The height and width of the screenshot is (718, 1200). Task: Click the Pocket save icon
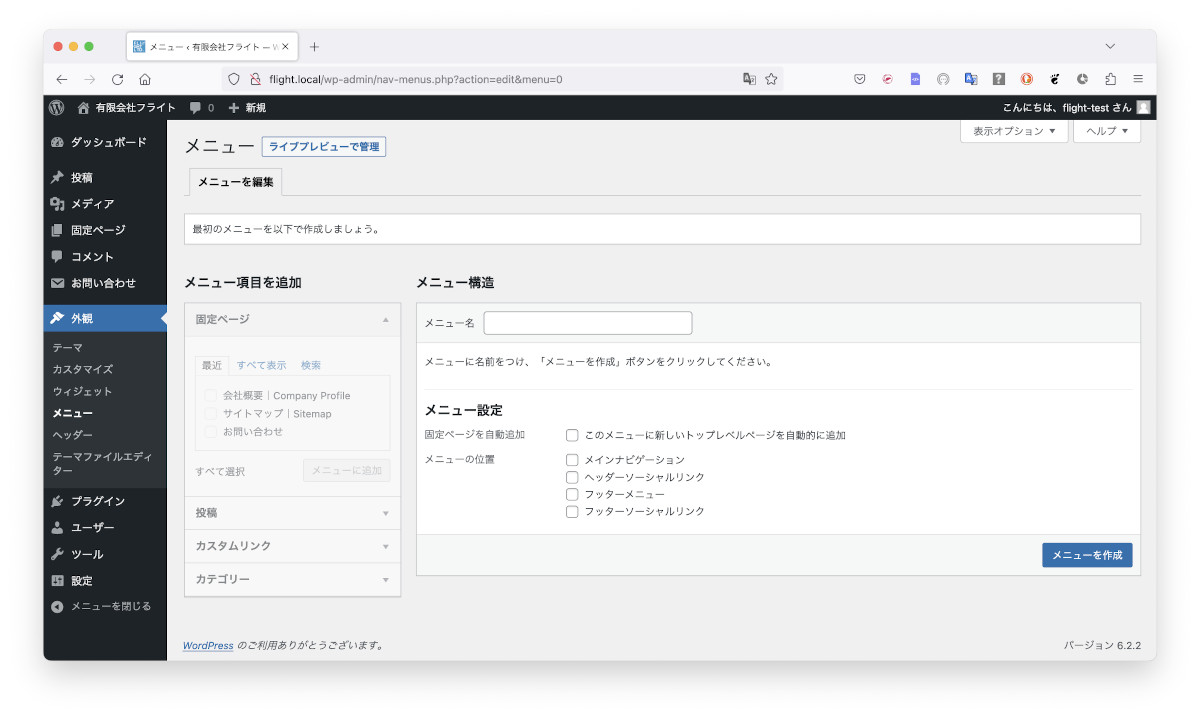pyautogui.click(x=859, y=79)
